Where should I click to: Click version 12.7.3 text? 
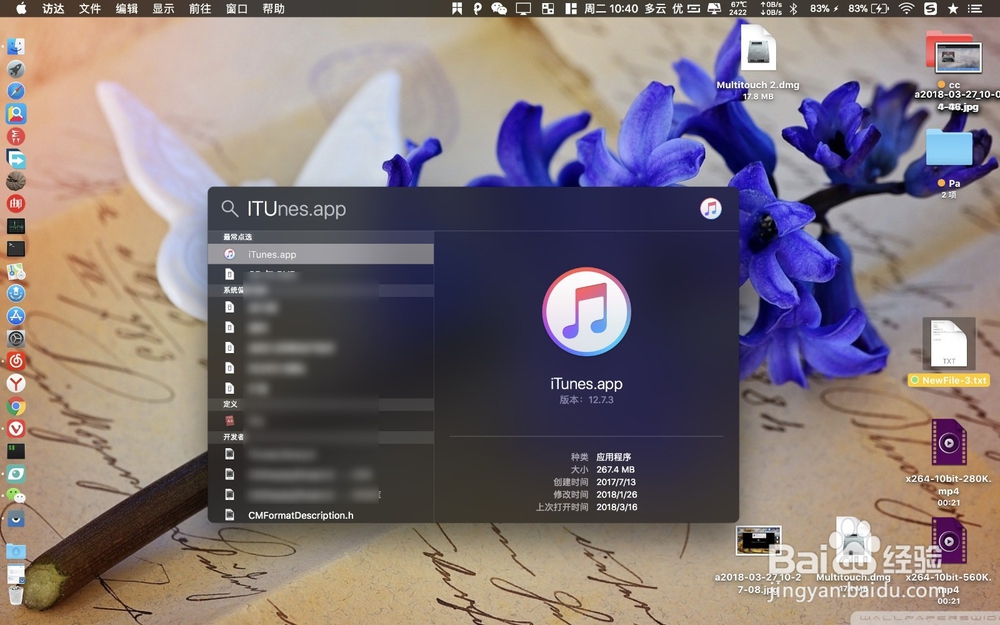coord(586,400)
